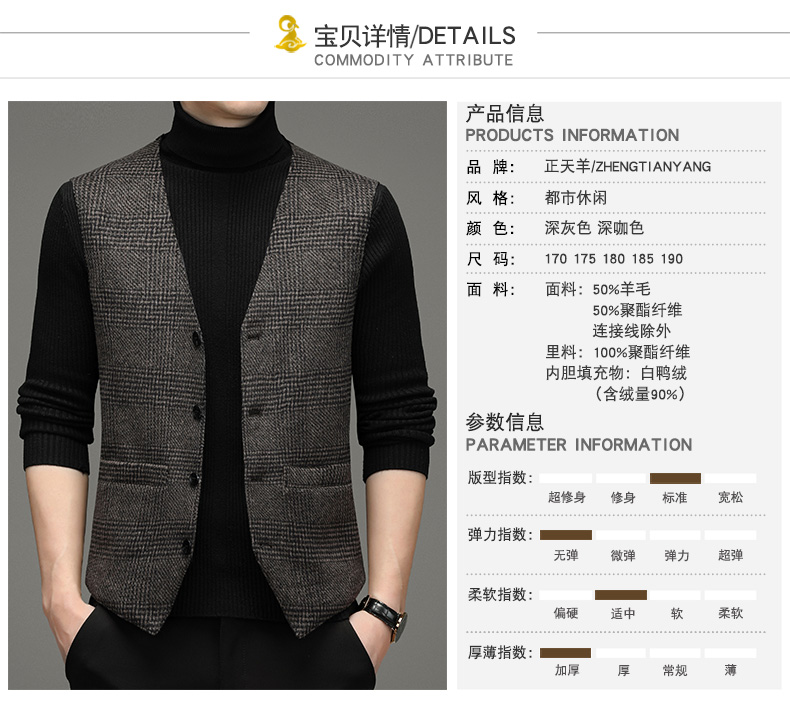Image resolution: width=790 pixels, height=716 pixels.
Task: Click the 都市休闲 style value
Action: [576, 198]
